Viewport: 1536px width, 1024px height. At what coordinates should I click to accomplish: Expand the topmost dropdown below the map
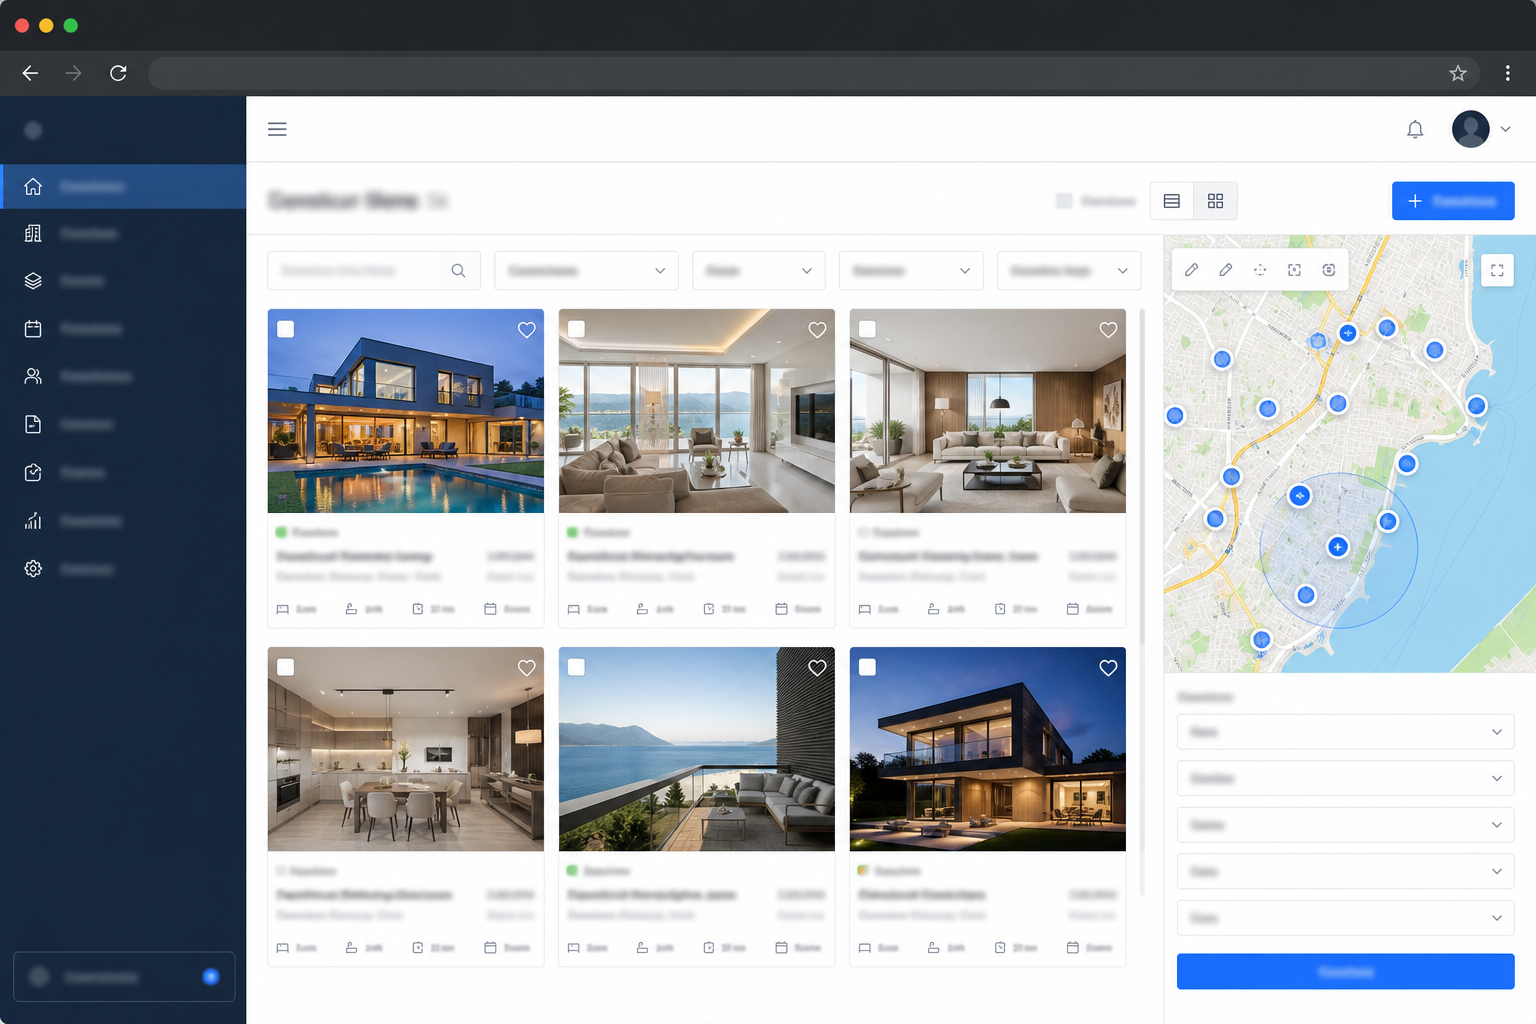[1346, 732]
